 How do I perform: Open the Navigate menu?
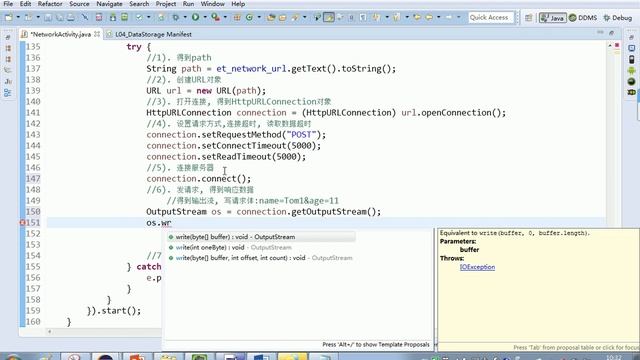[x=109, y=4]
